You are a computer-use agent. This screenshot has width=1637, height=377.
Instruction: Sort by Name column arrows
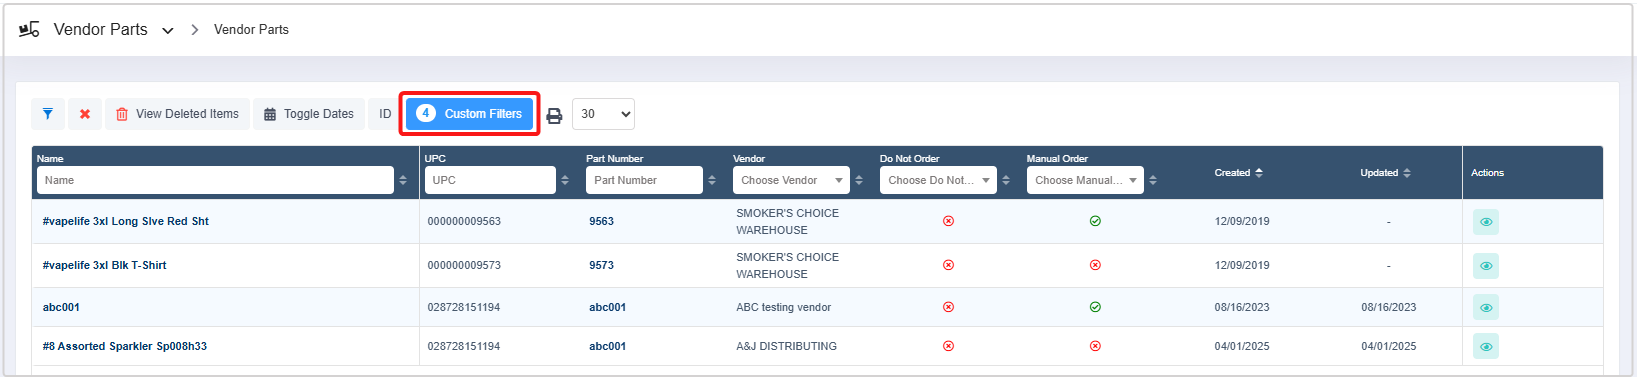click(x=403, y=180)
